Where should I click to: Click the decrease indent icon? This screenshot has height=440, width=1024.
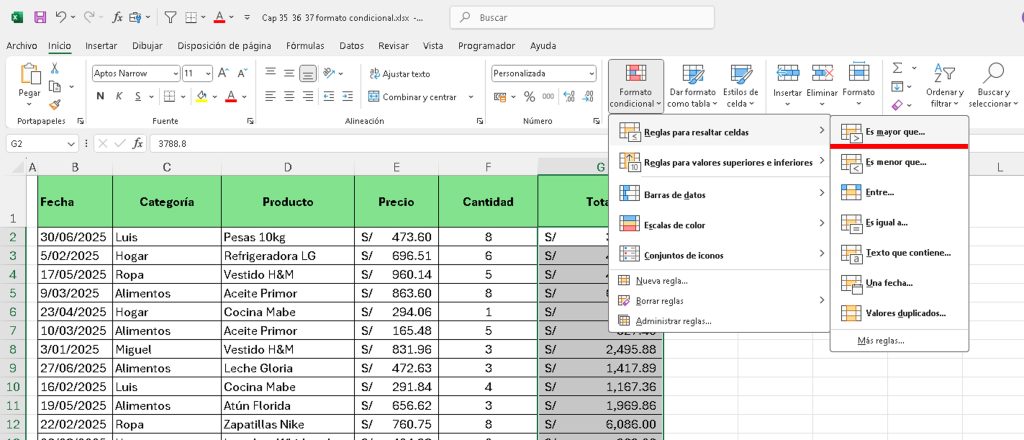tap(328, 97)
